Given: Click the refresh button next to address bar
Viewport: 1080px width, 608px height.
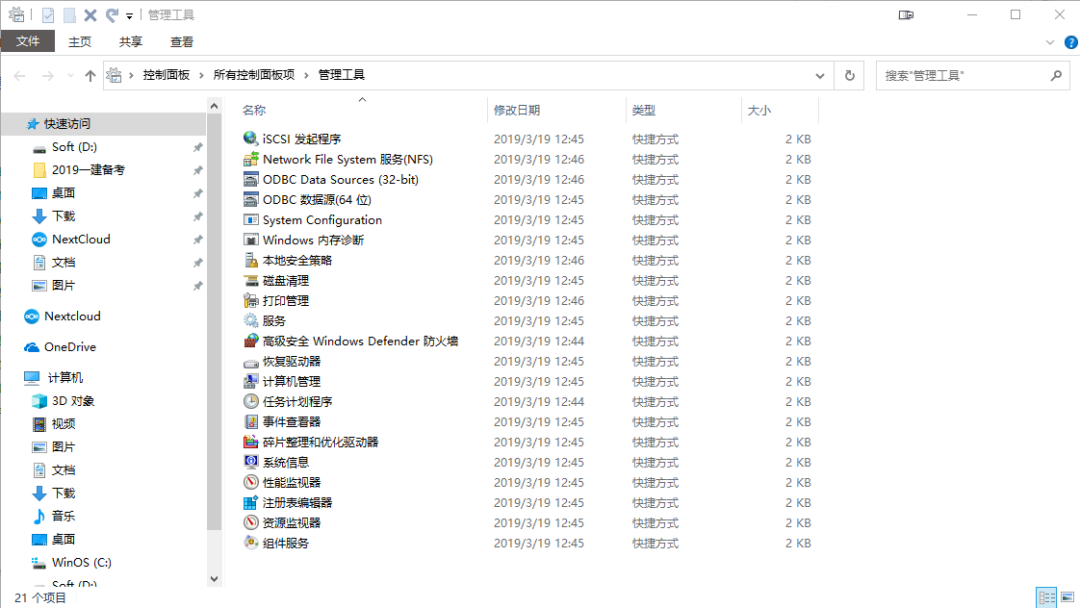Looking at the screenshot, I should (x=849, y=75).
